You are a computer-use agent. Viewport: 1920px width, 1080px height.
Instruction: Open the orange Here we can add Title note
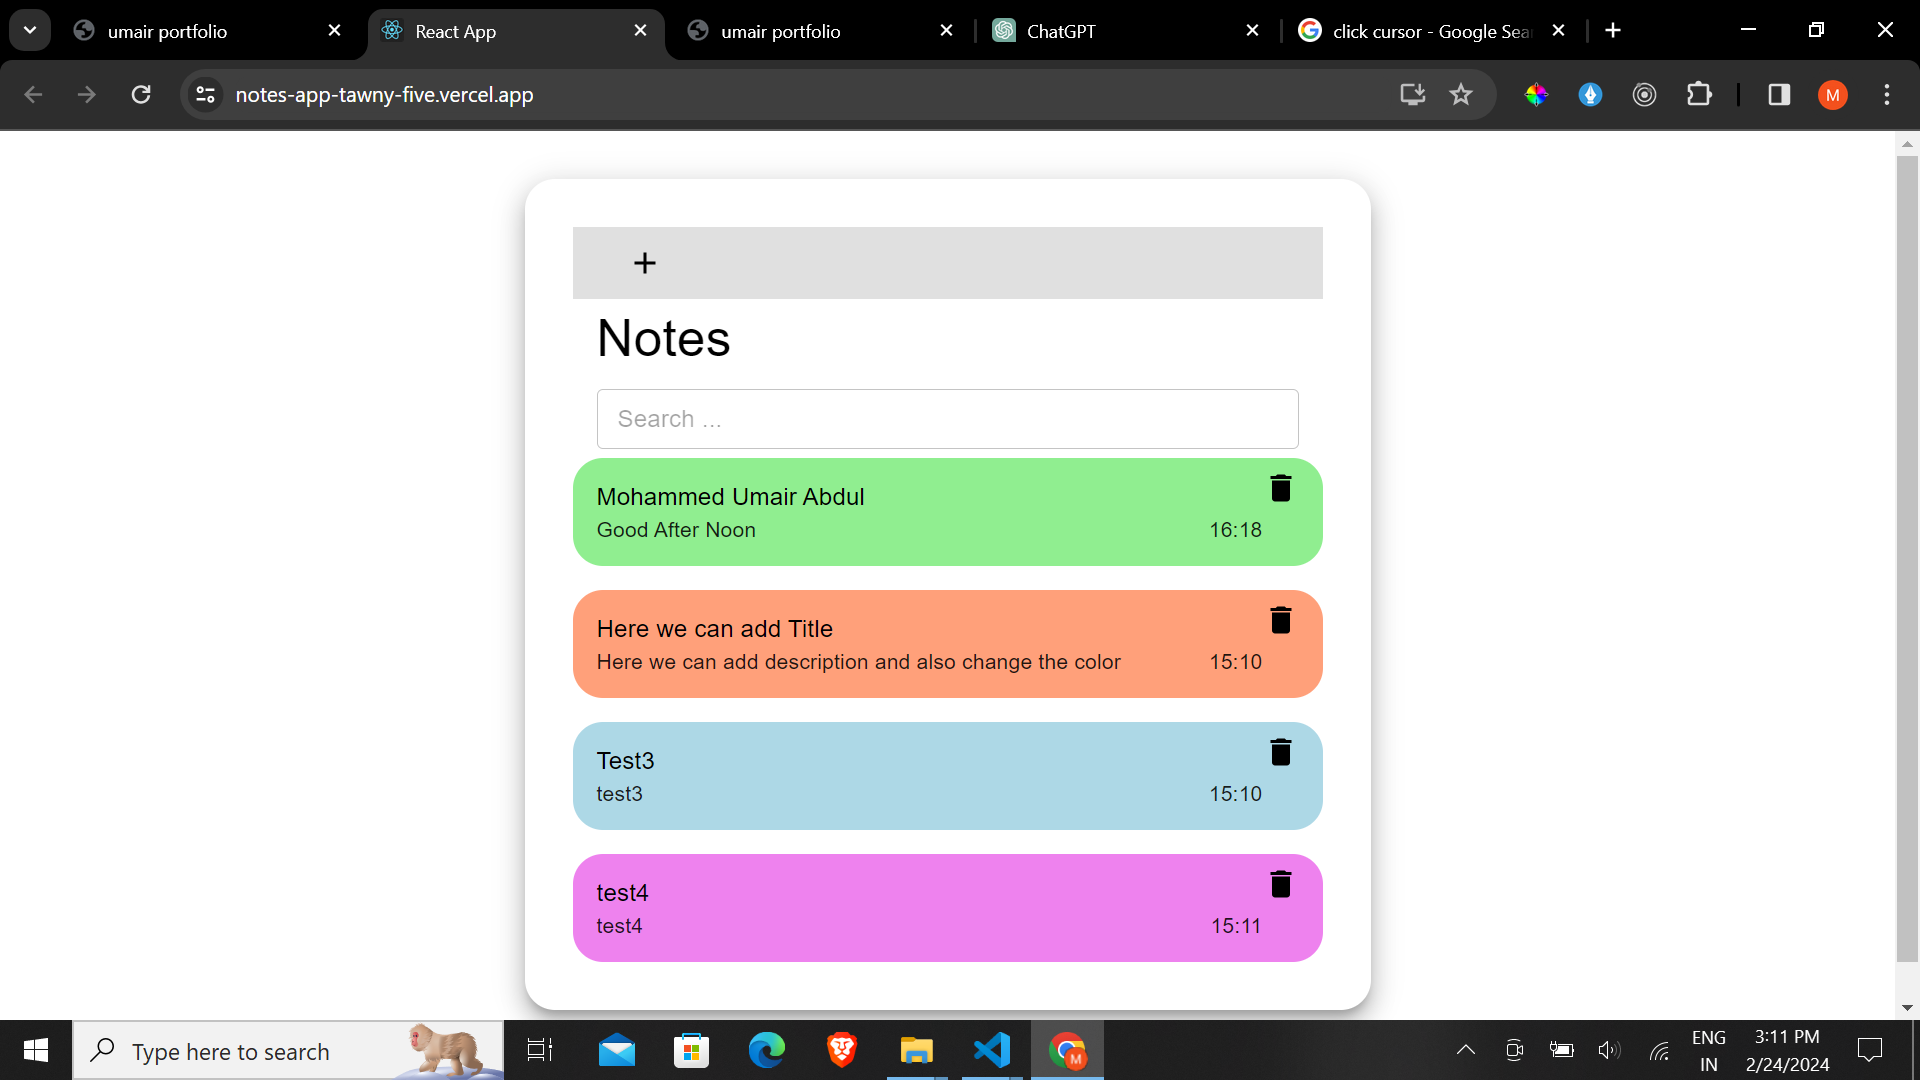tap(947, 644)
